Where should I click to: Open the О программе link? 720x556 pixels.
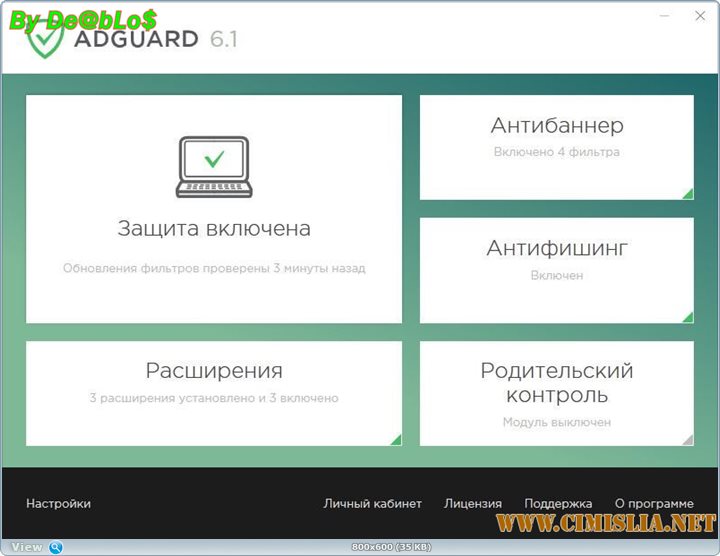point(654,504)
